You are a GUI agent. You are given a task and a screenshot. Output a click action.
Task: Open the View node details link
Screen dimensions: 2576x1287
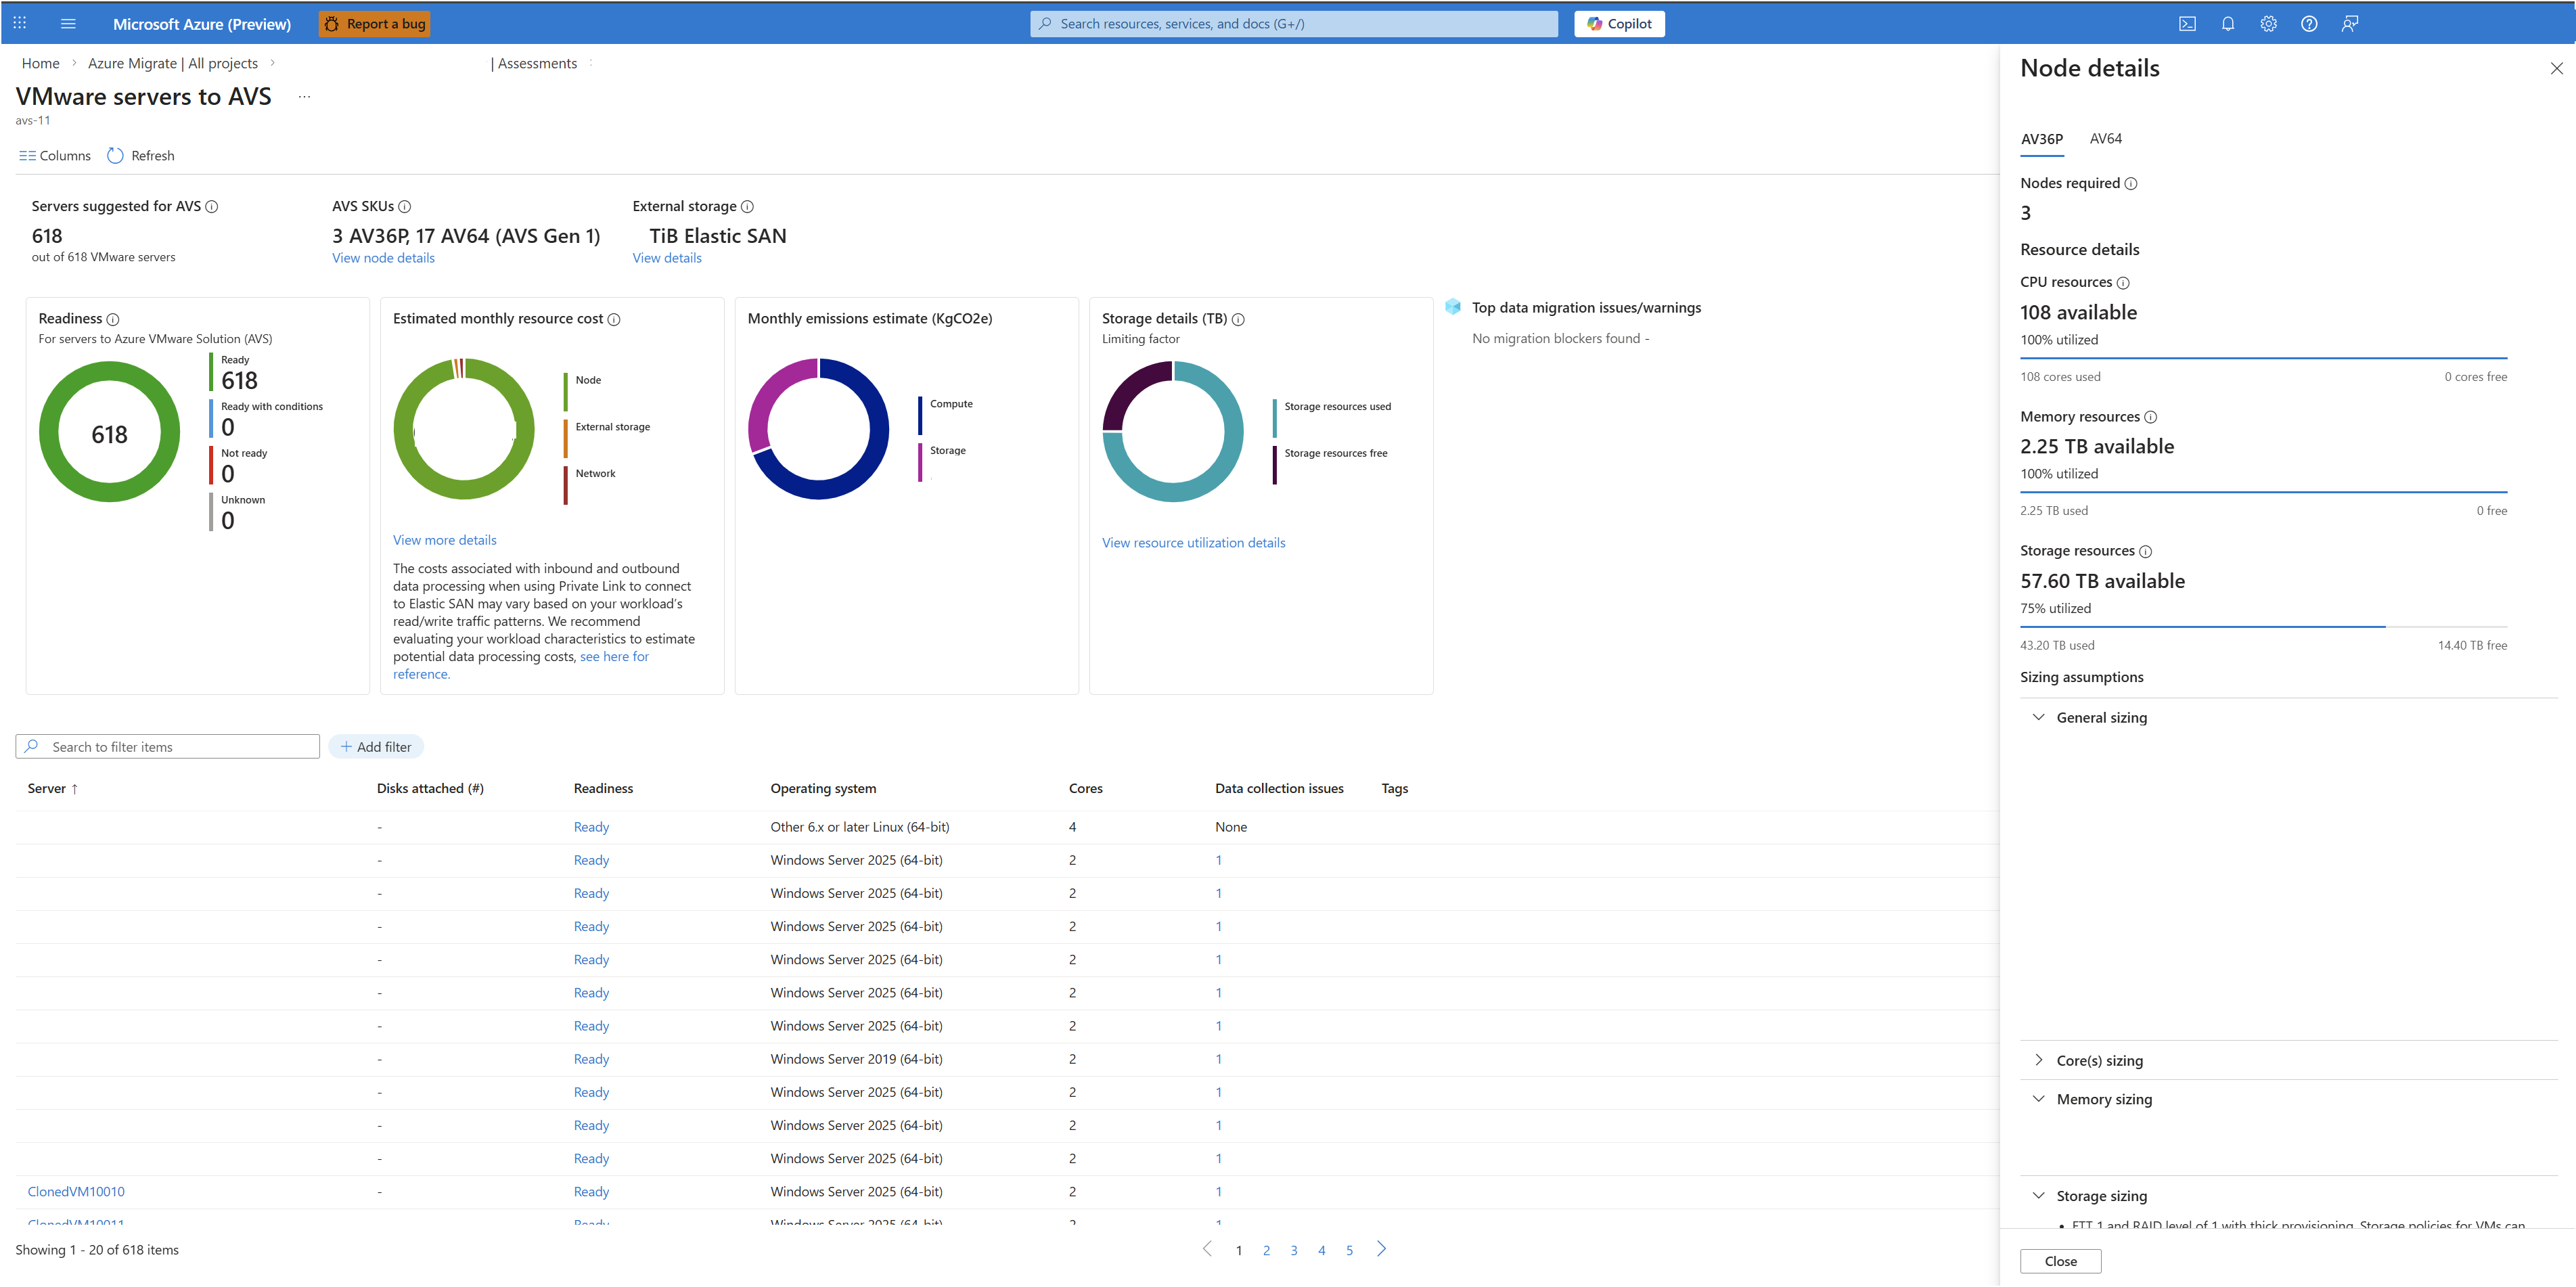[x=383, y=258]
